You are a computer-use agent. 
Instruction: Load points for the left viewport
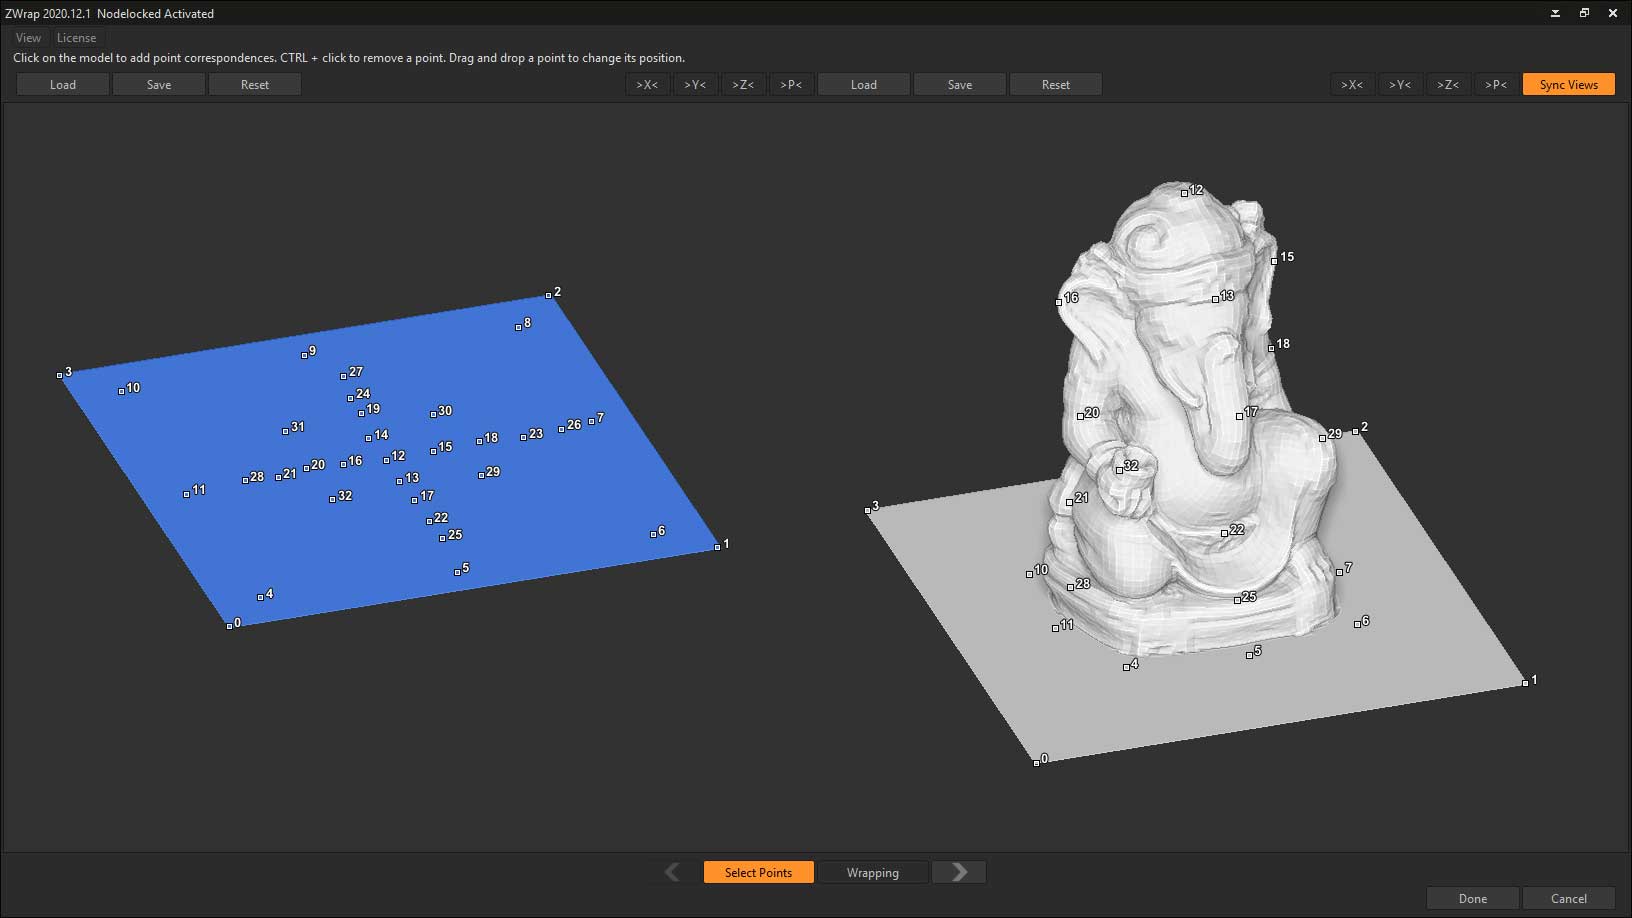pos(63,85)
